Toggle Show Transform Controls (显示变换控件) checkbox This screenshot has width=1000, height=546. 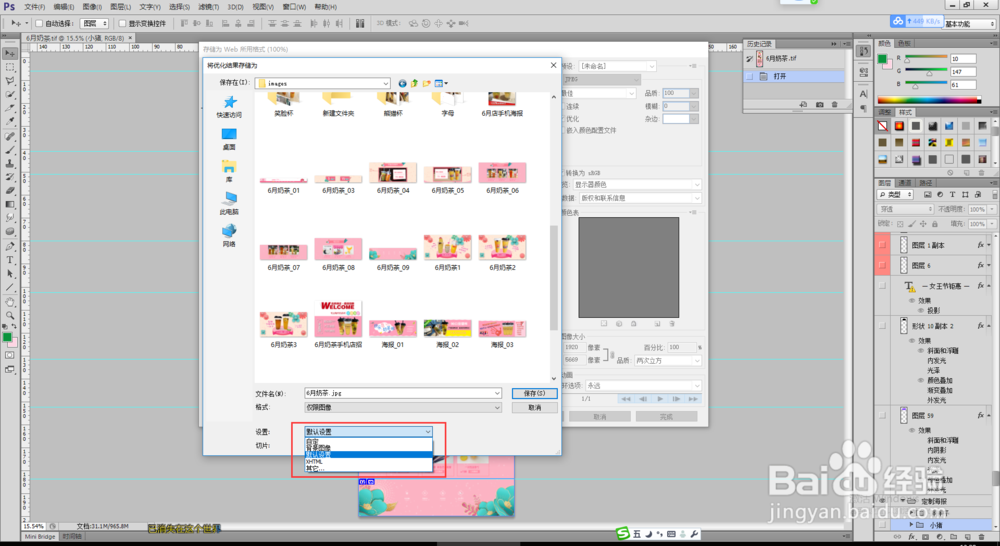click(122, 24)
